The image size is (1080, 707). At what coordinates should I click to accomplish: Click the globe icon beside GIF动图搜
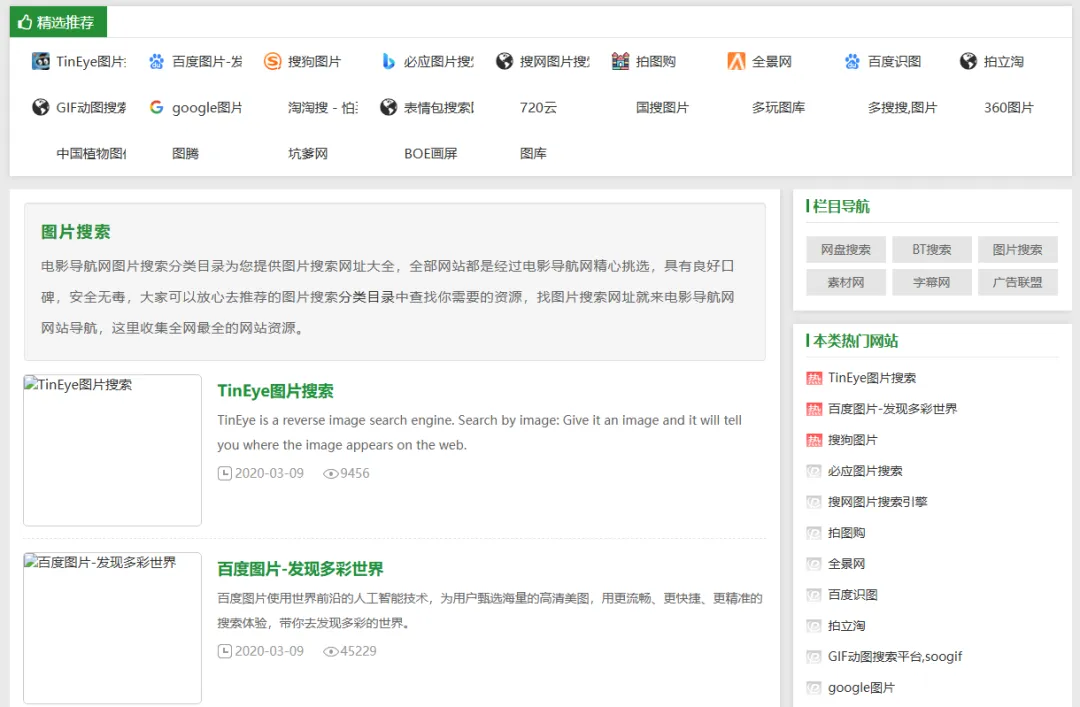click(x=41, y=107)
